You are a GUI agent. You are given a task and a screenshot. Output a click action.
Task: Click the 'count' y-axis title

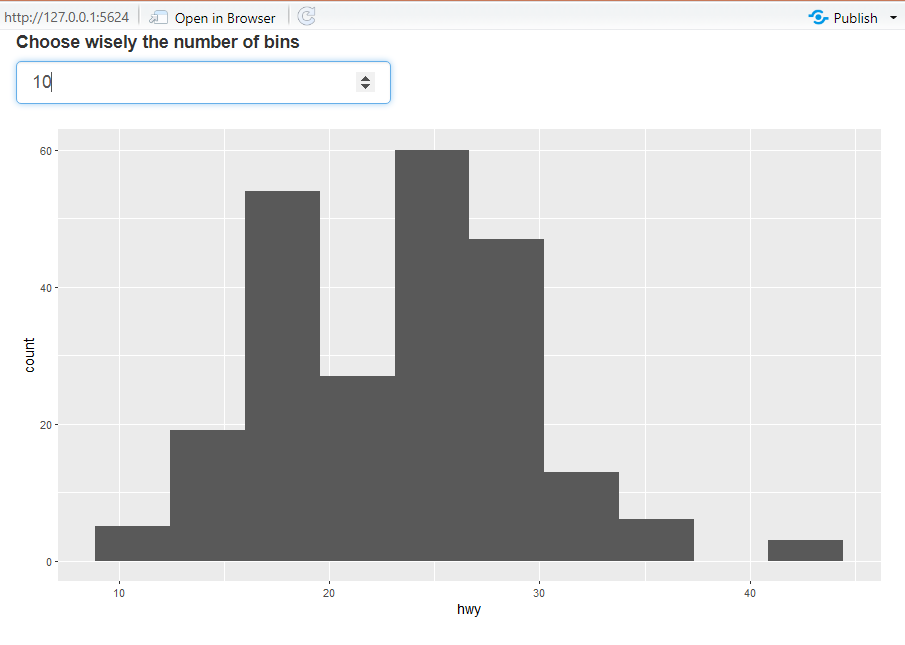click(x=29, y=355)
